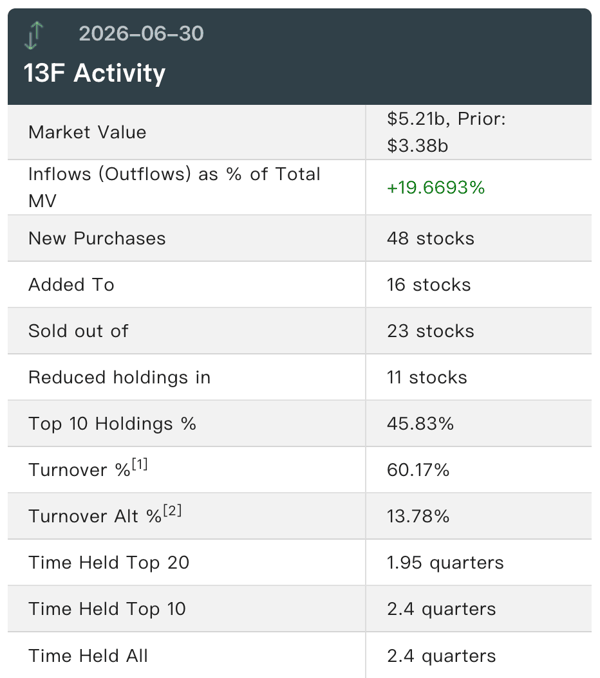Select the 23 stocks value
This screenshot has height=678, width=600.
(x=431, y=331)
